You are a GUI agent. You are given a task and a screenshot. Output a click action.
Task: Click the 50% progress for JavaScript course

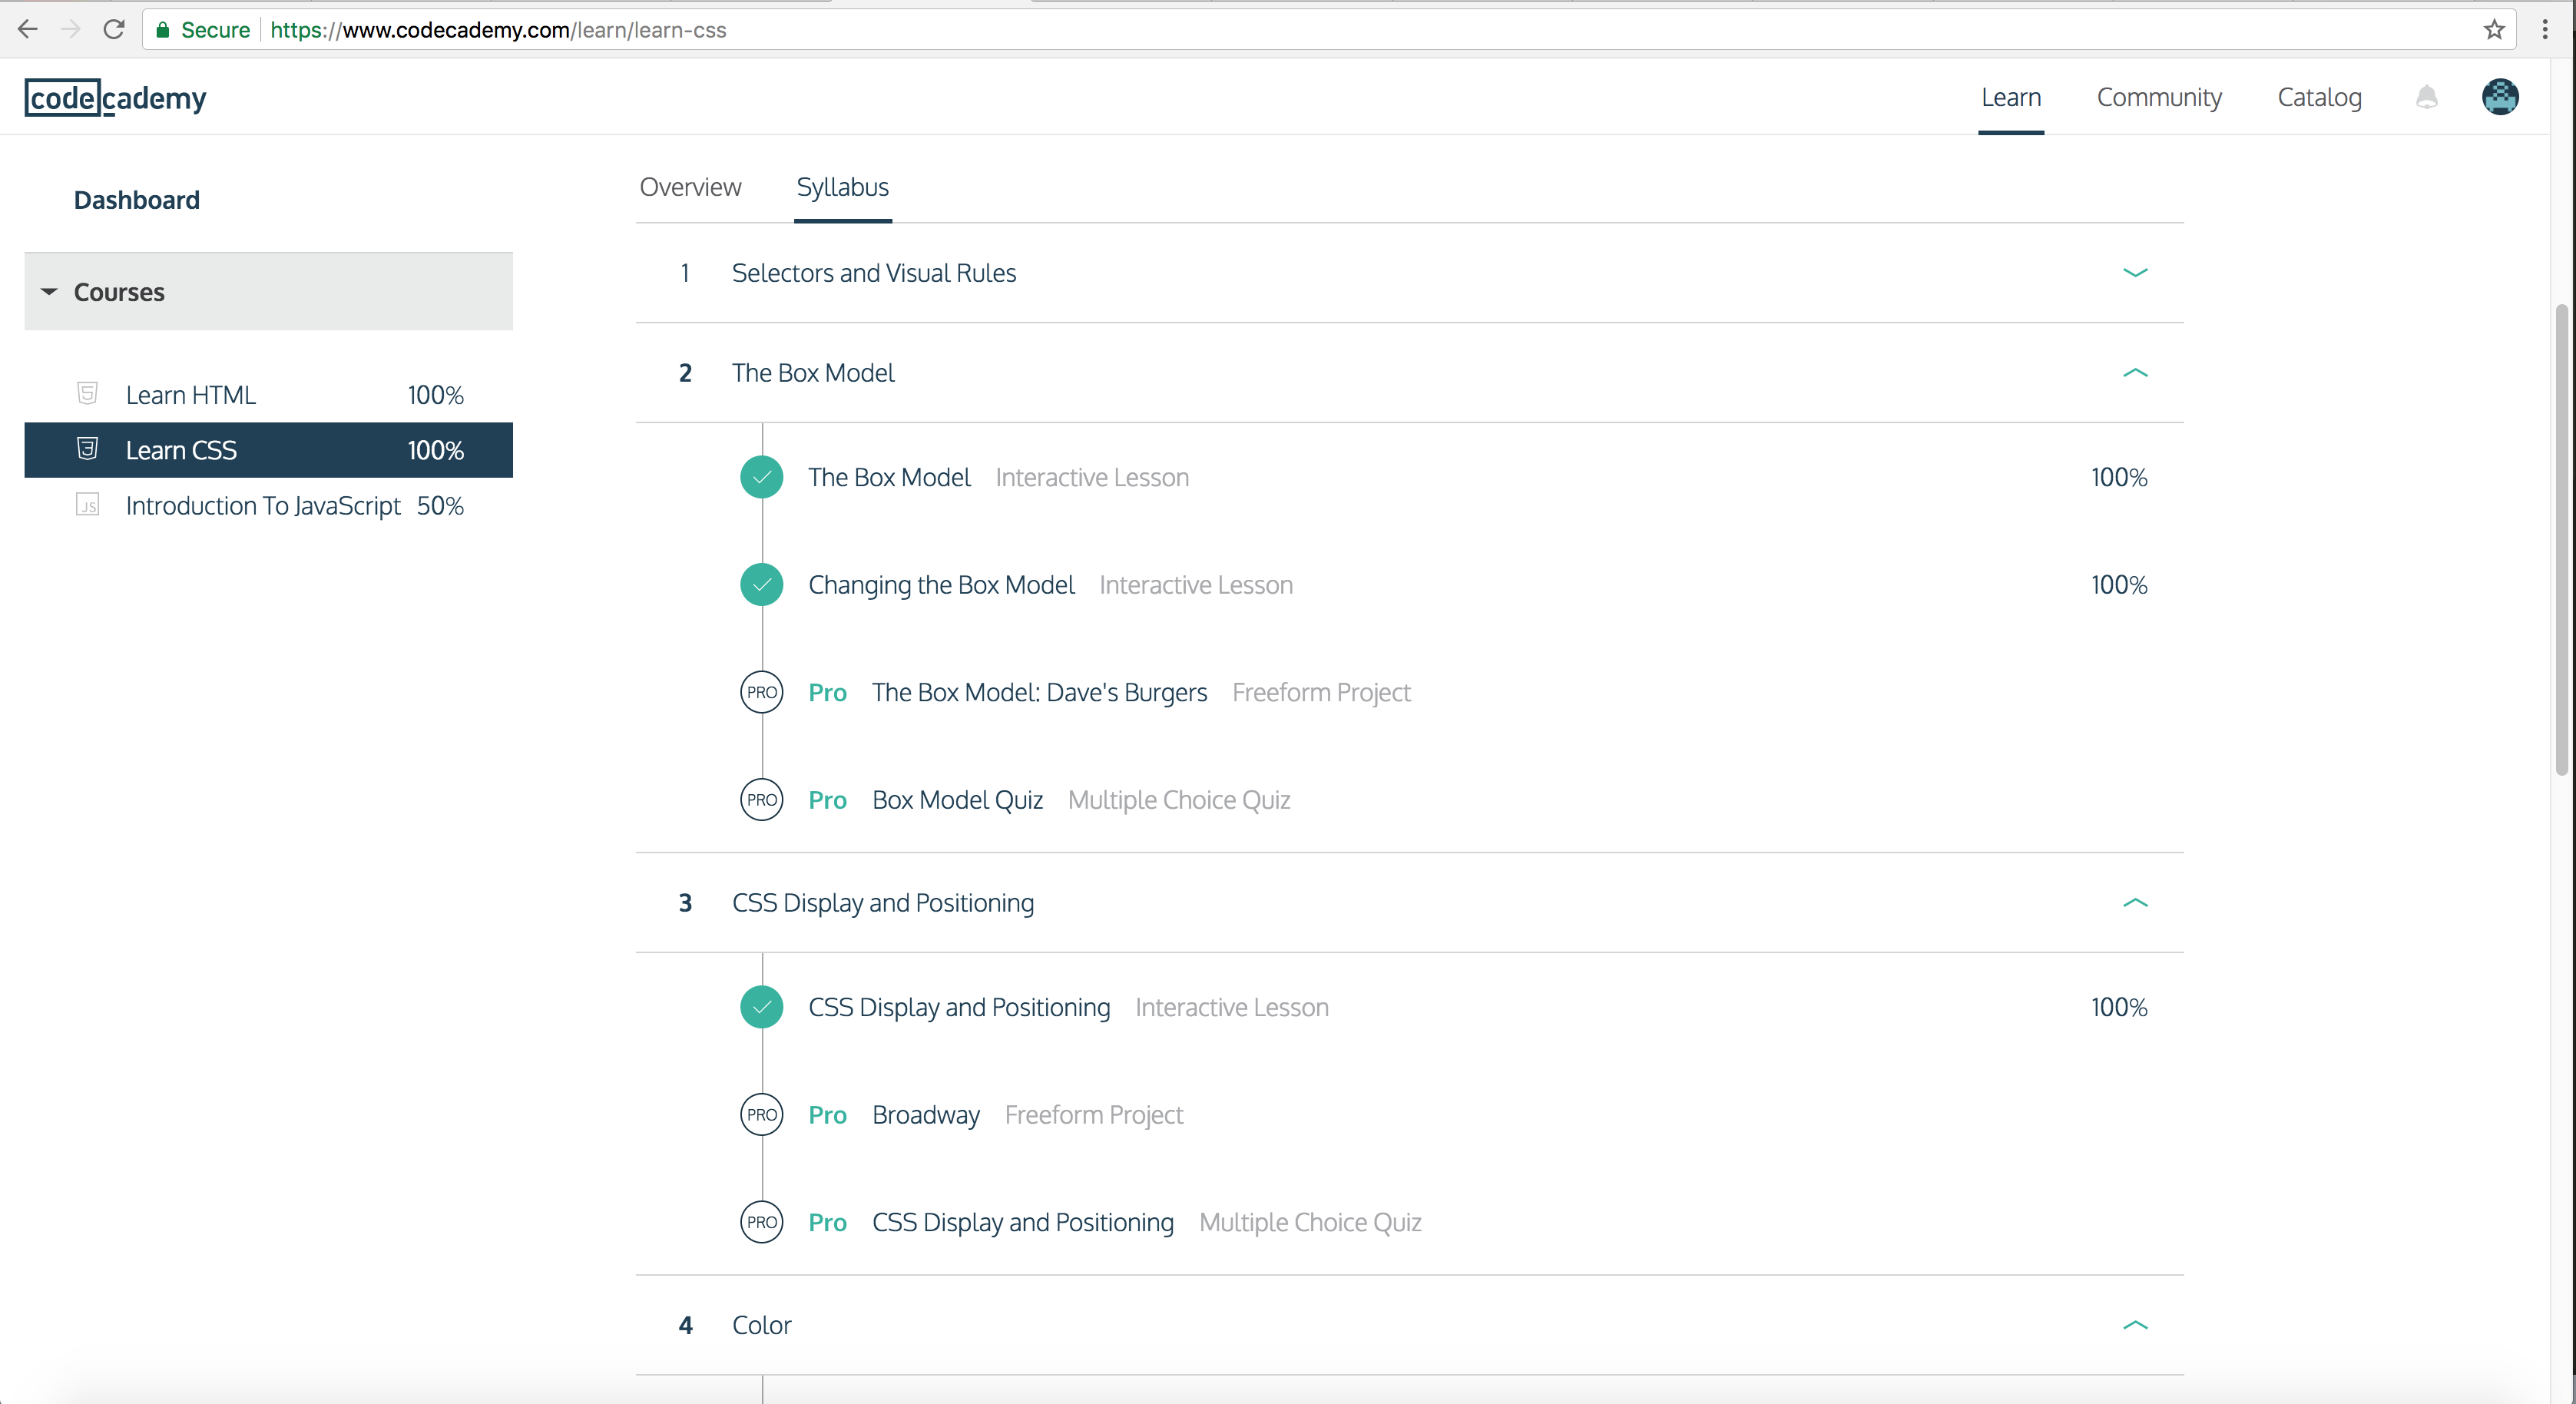440,505
